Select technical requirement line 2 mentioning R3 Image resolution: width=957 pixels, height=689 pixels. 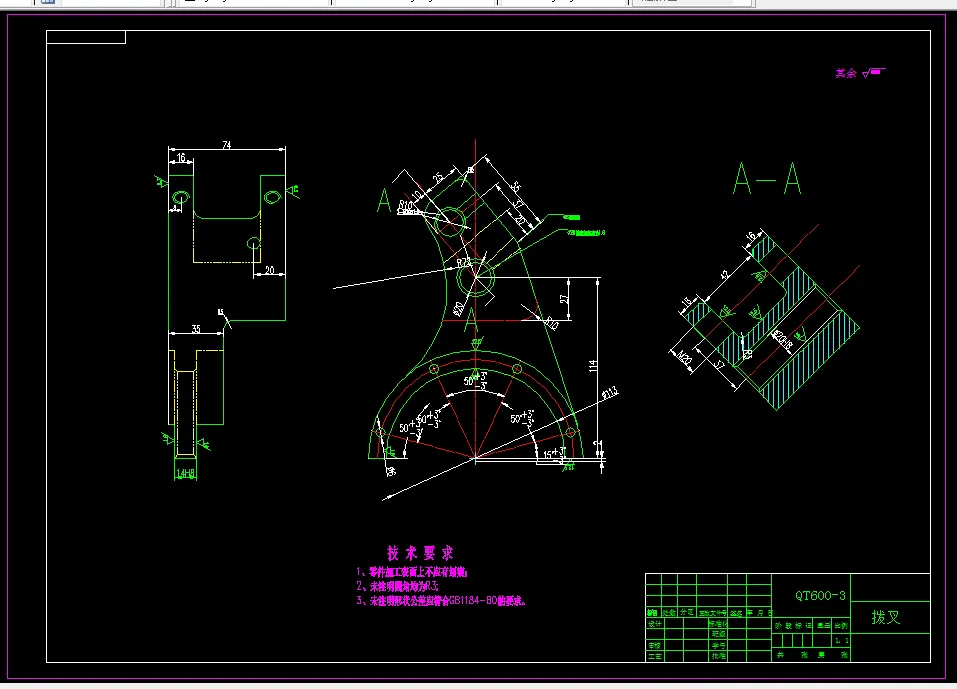397,586
